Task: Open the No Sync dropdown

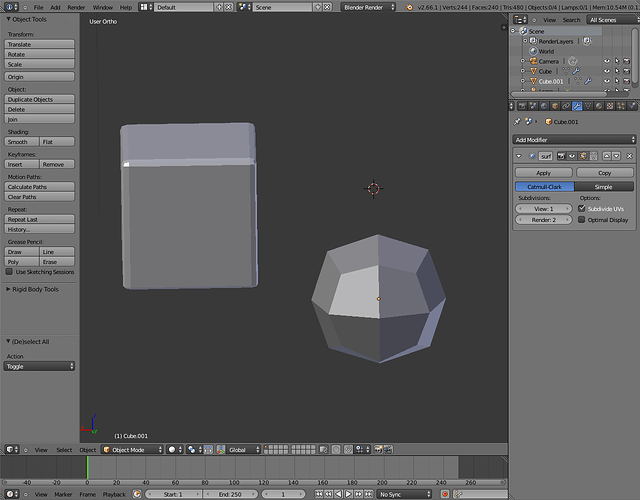Action: coord(404,494)
